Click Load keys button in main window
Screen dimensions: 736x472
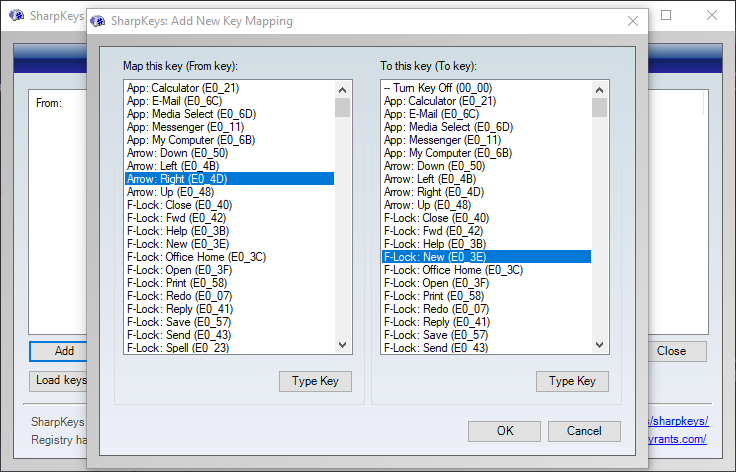[58, 381]
